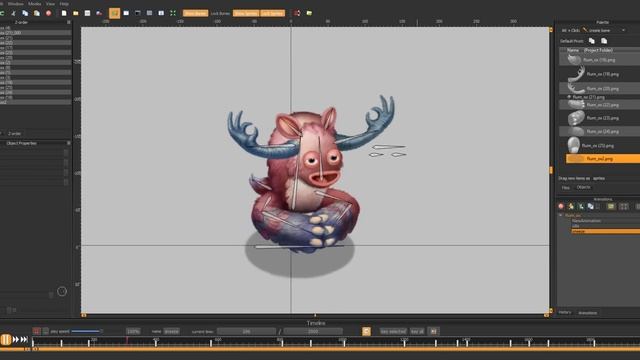Click the red circle toolbar icon
The height and width of the screenshot is (360, 640).
point(49,13)
